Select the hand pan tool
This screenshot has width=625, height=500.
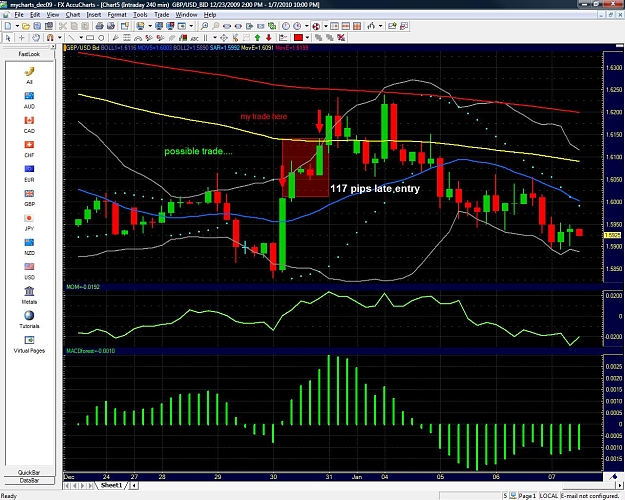[x=36, y=37]
